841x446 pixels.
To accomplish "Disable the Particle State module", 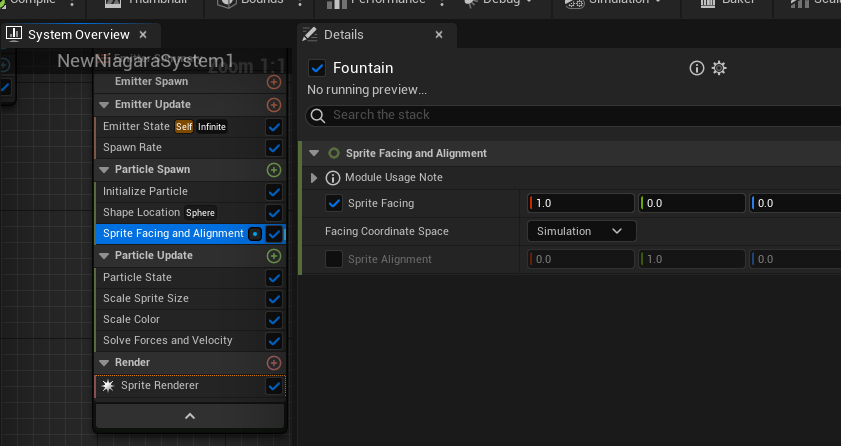I will pyautogui.click(x=274, y=278).
